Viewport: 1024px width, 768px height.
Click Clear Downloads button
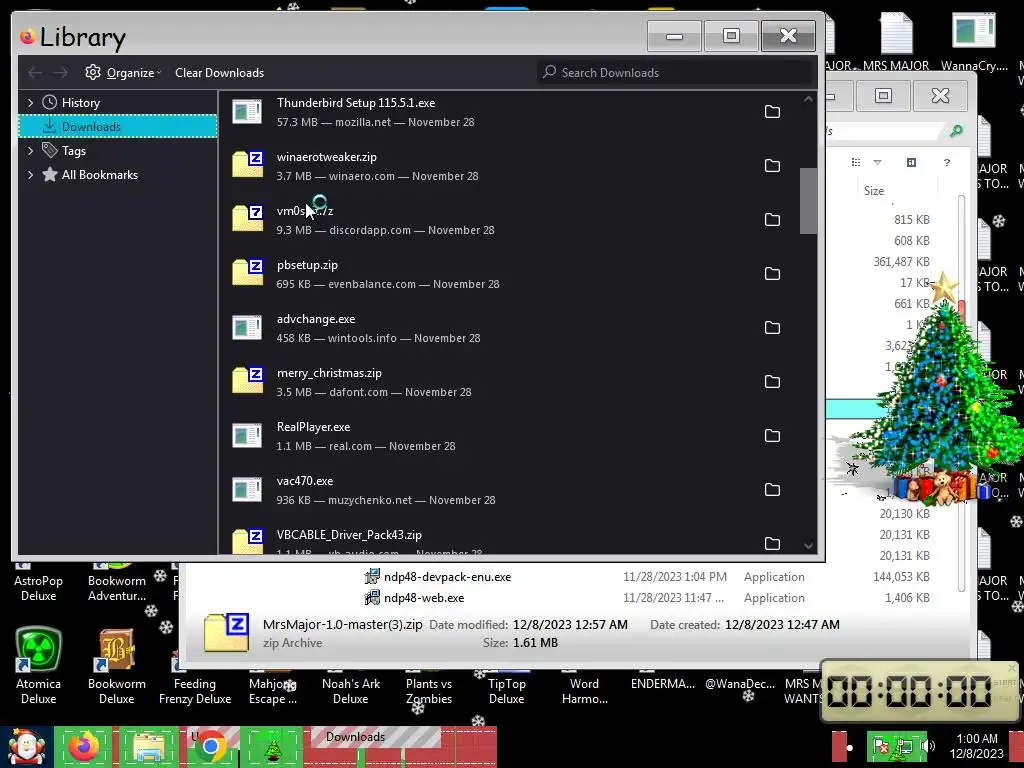pos(219,72)
